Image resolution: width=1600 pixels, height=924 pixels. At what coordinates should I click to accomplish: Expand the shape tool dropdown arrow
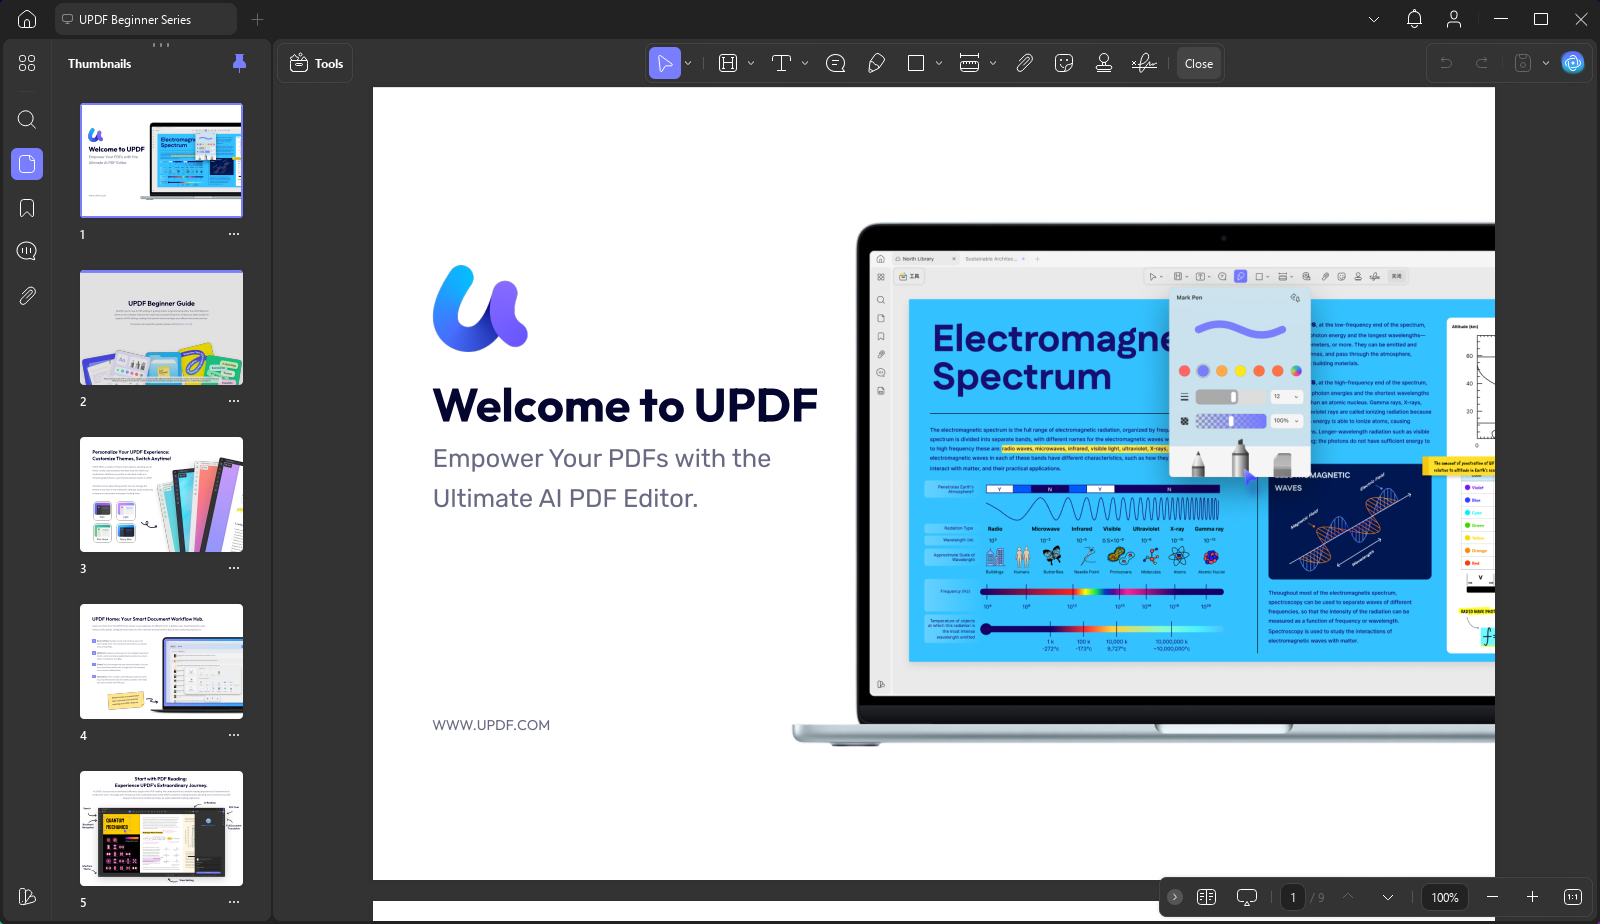(939, 63)
